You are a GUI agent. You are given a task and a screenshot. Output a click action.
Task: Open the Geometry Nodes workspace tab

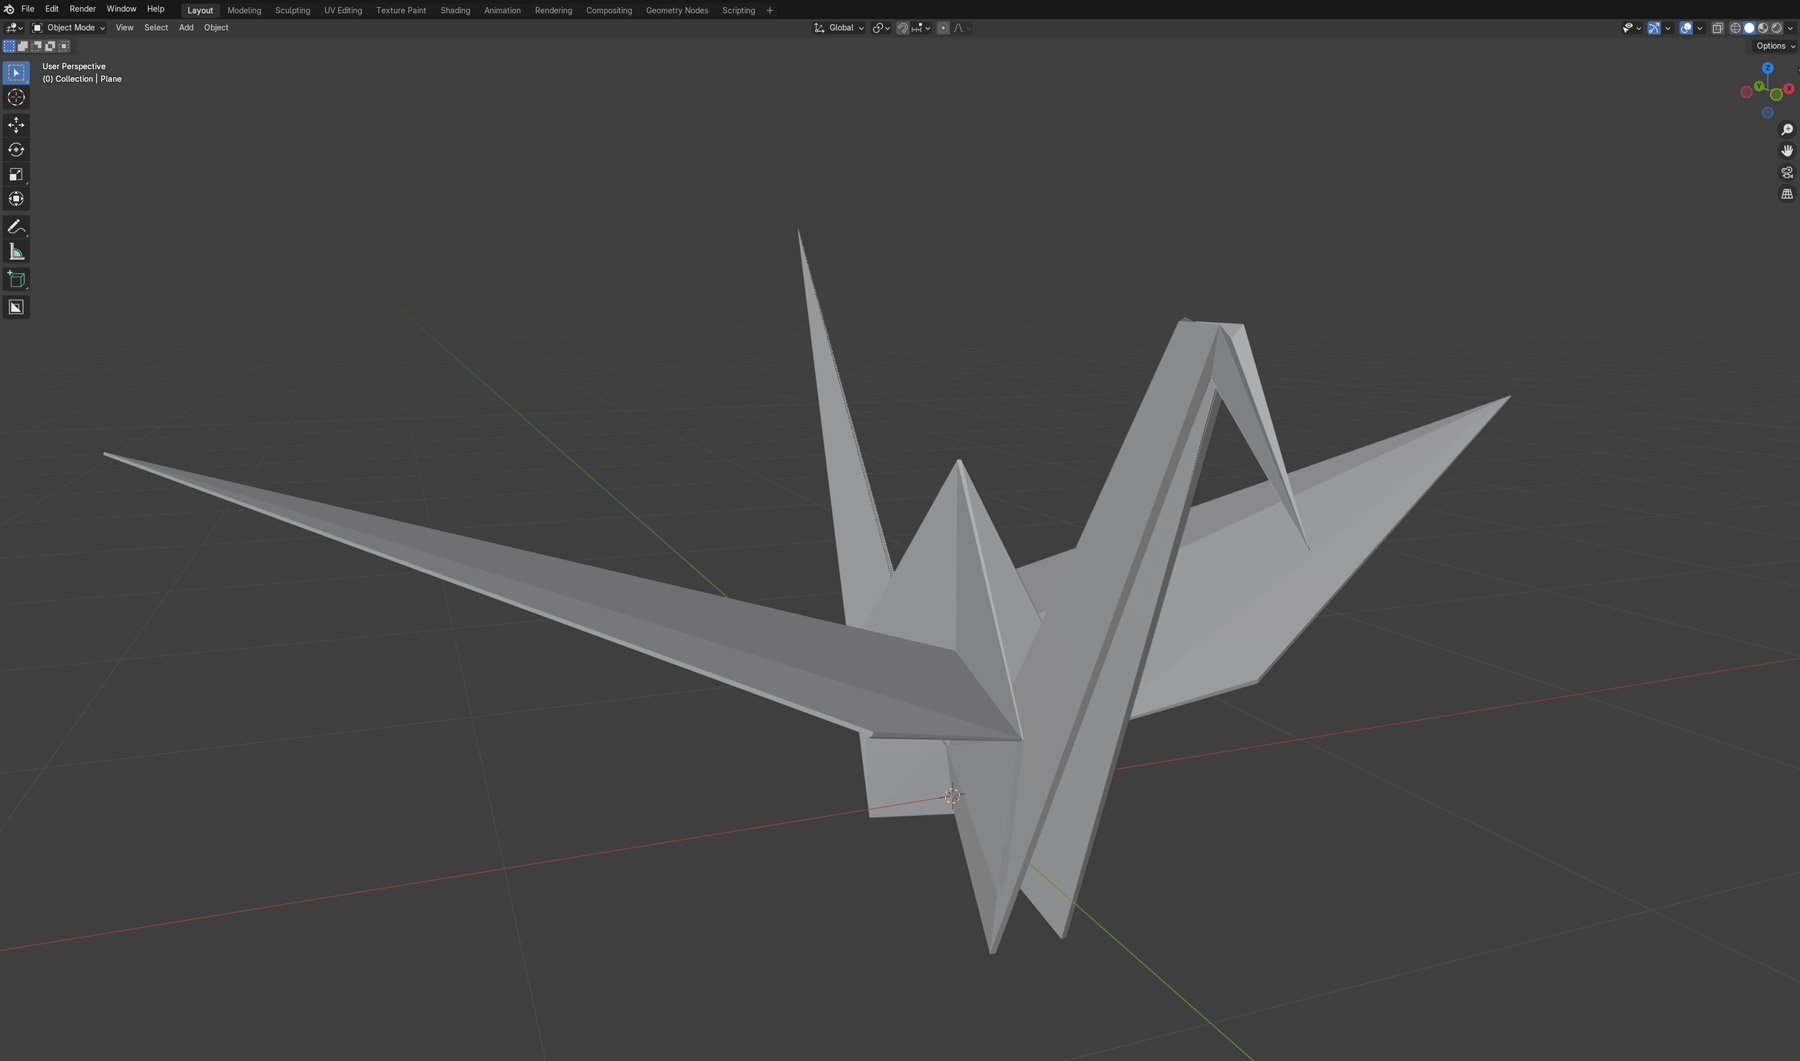coord(676,10)
